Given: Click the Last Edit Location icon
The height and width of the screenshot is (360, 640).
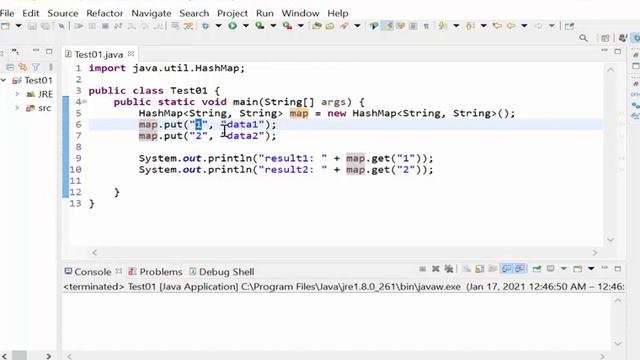Looking at the screenshot, I should click(x=497, y=26).
